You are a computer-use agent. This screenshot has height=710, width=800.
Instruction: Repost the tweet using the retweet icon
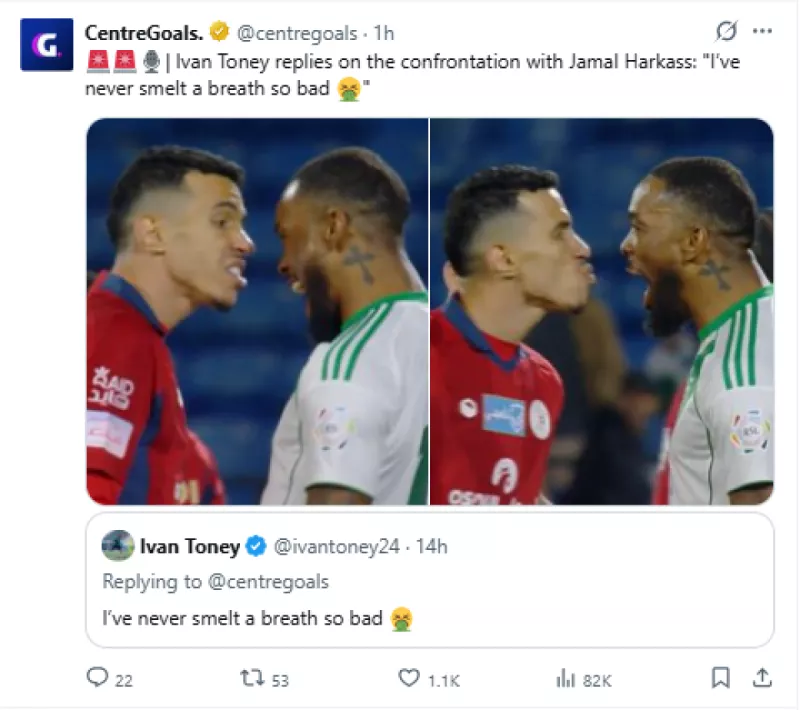[254, 678]
